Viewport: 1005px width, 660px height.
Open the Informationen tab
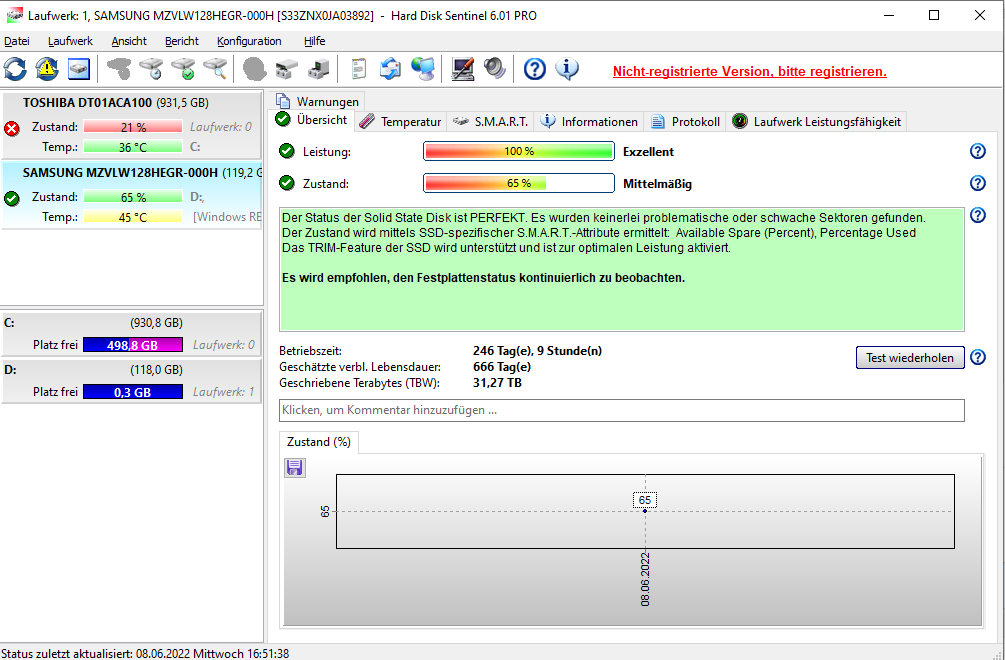(589, 122)
